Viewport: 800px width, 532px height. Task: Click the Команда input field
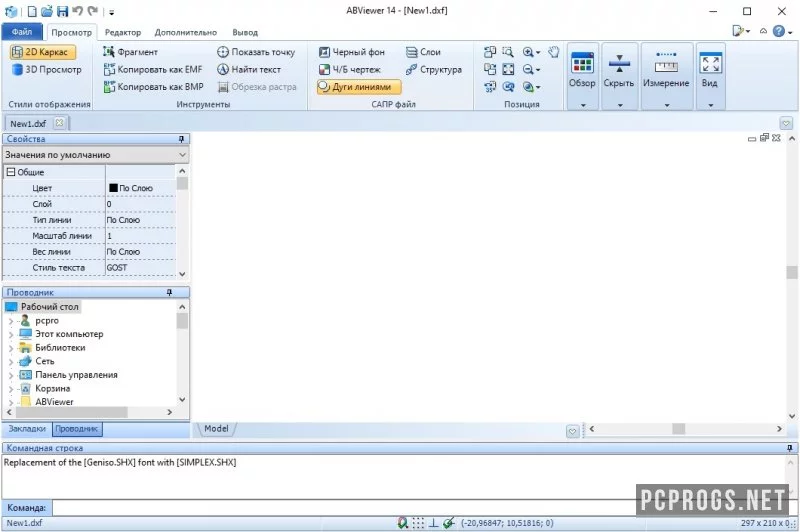344,508
